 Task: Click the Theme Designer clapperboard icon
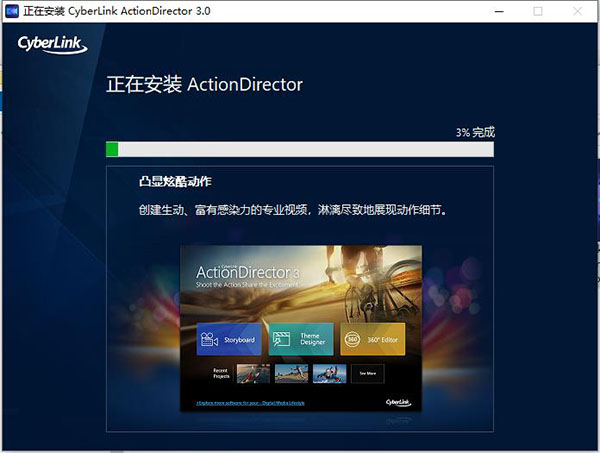(x=281, y=339)
